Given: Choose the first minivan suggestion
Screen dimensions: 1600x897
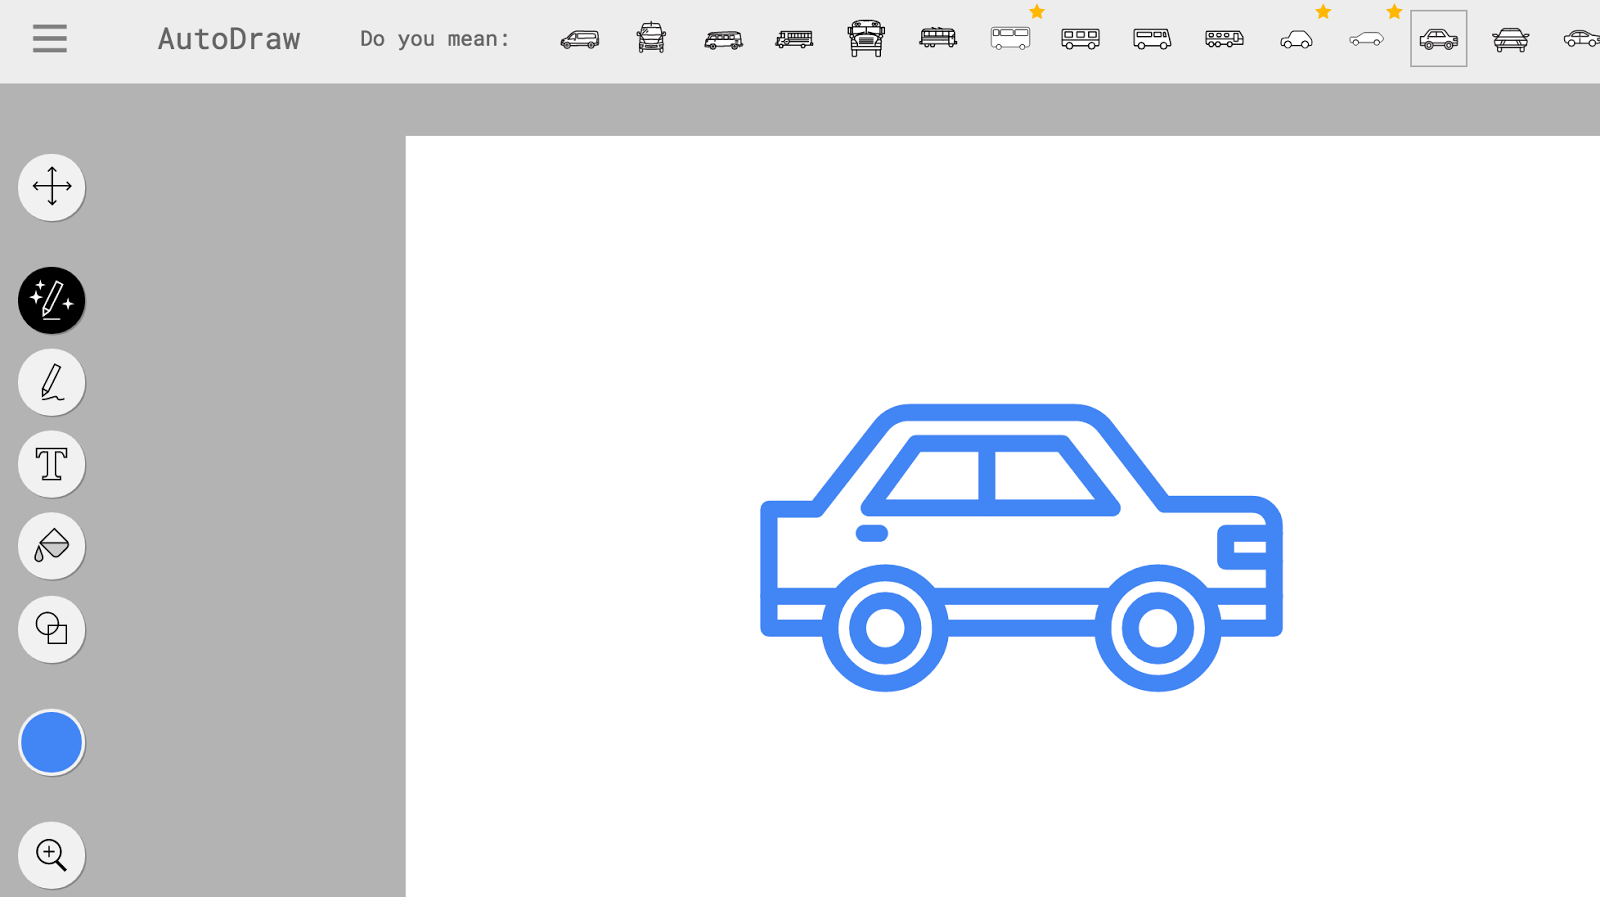Looking at the screenshot, I should (x=580, y=39).
